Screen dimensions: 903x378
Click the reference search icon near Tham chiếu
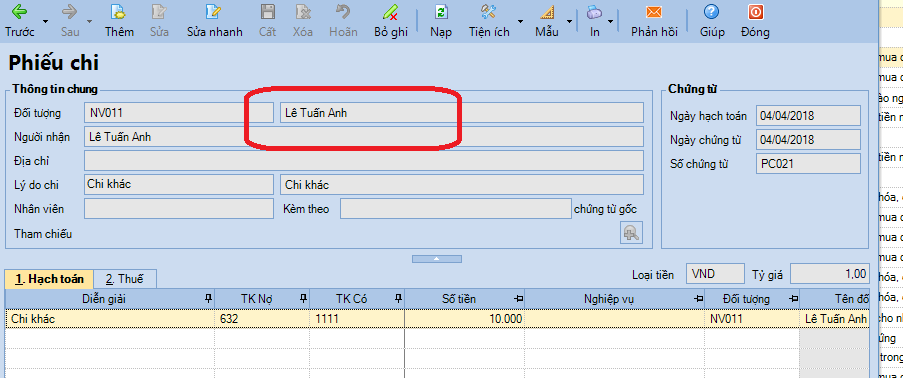pos(632,233)
